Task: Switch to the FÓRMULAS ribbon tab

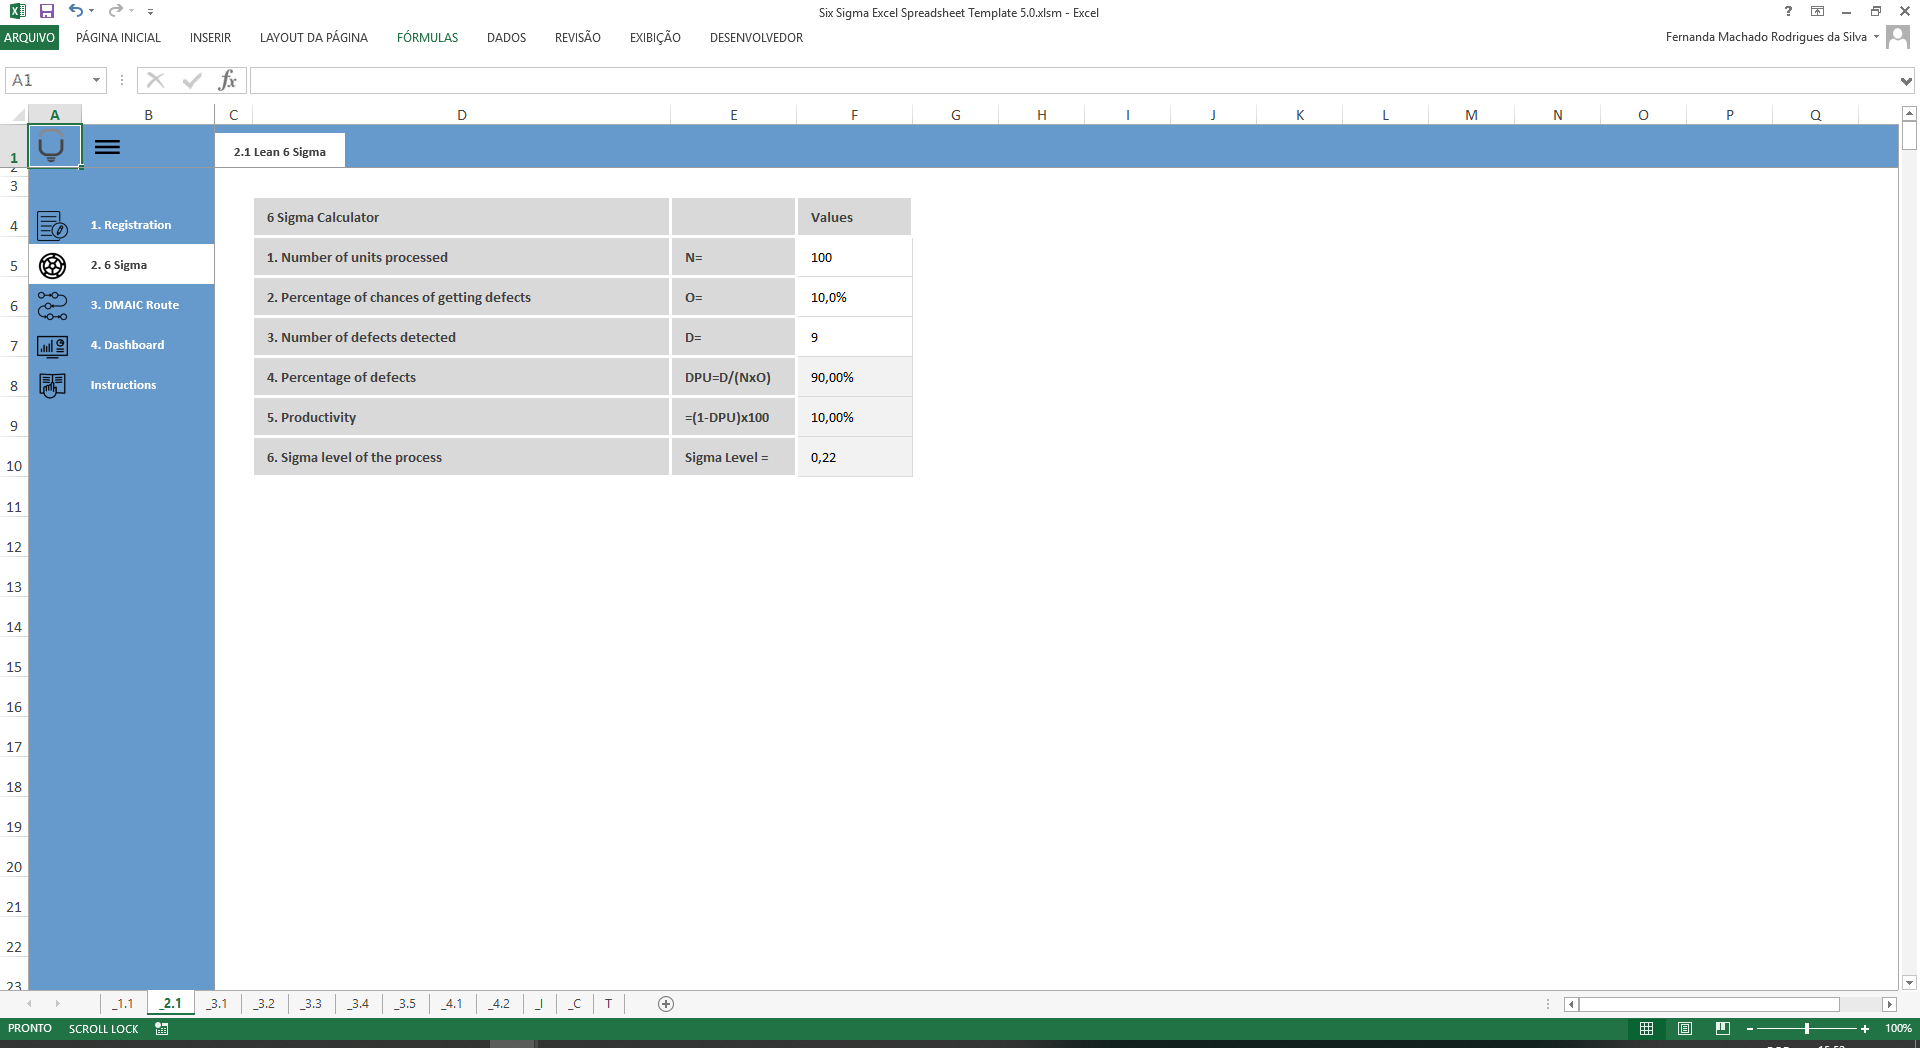Action: pyautogui.click(x=427, y=37)
